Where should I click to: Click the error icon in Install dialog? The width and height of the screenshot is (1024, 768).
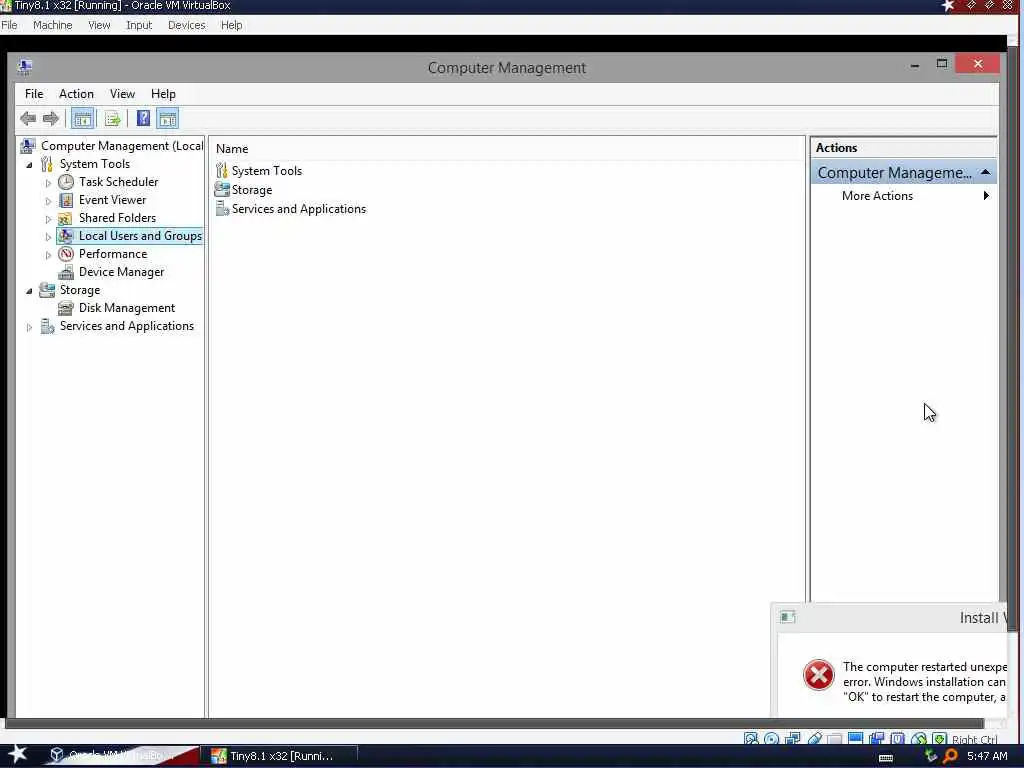(818, 675)
